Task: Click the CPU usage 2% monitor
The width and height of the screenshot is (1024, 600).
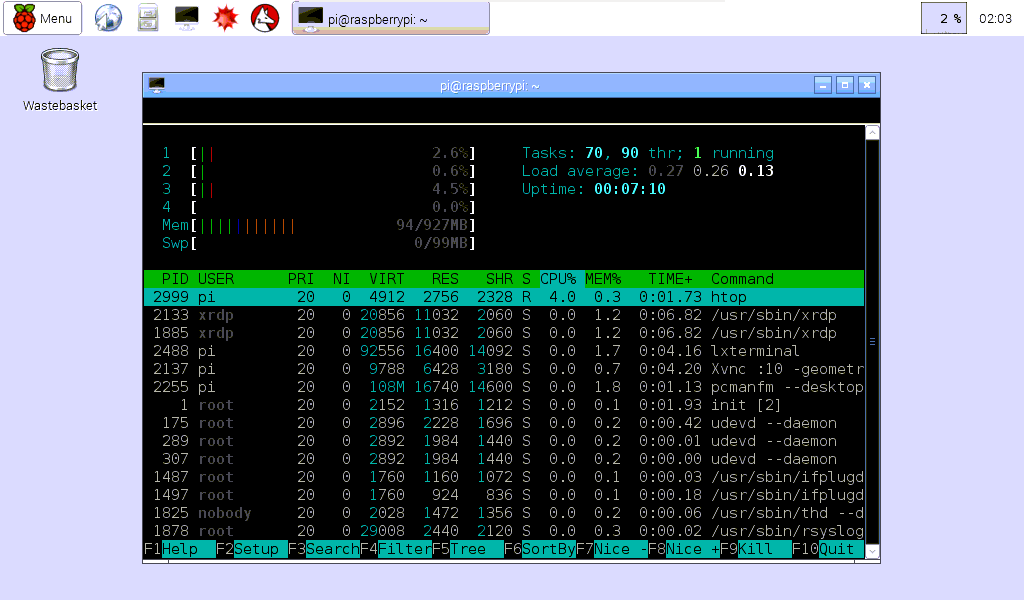Action: click(944, 18)
